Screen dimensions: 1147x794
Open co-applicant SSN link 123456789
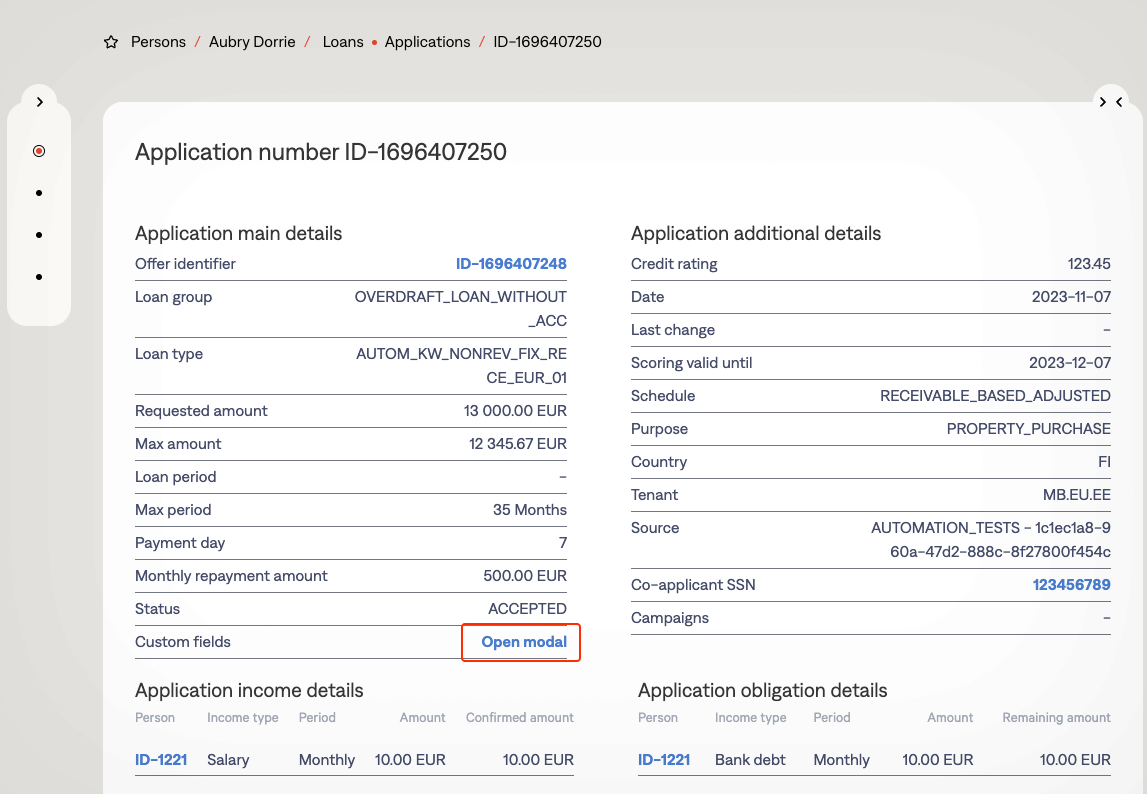1071,585
